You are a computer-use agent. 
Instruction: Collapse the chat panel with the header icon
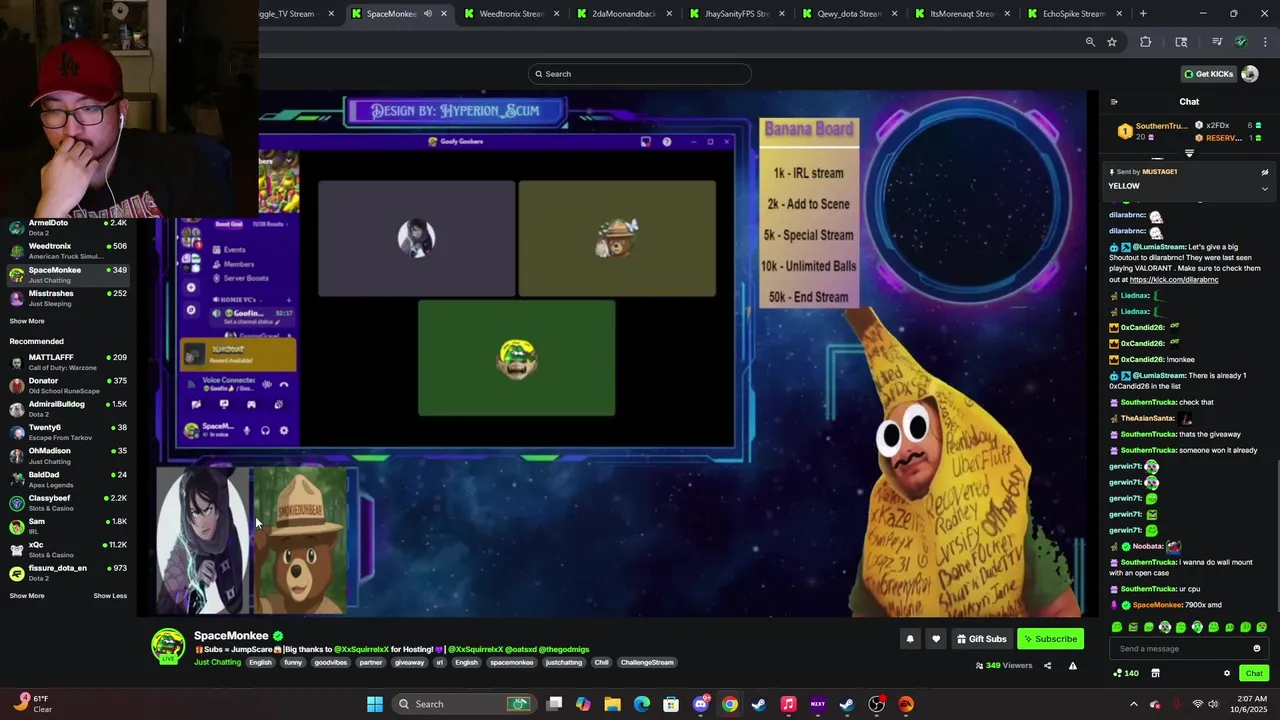point(1114,101)
